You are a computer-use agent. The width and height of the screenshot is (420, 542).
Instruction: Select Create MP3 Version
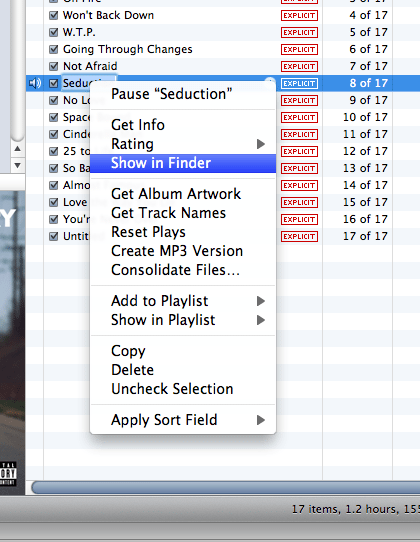pos(183,251)
